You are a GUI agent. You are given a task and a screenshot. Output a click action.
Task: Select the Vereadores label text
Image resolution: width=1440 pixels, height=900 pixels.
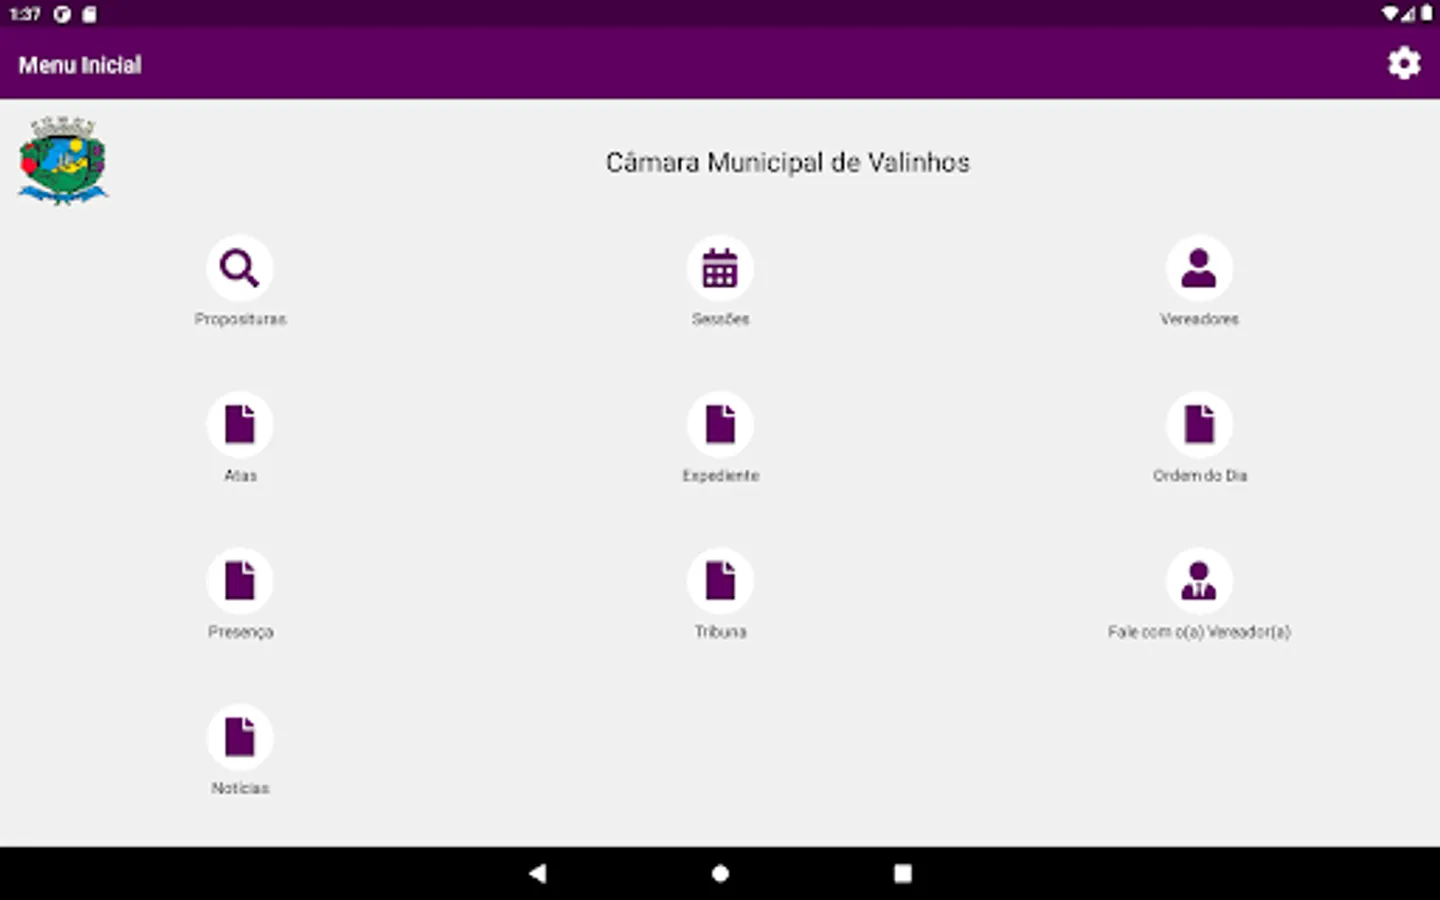pyautogui.click(x=1199, y=319)
